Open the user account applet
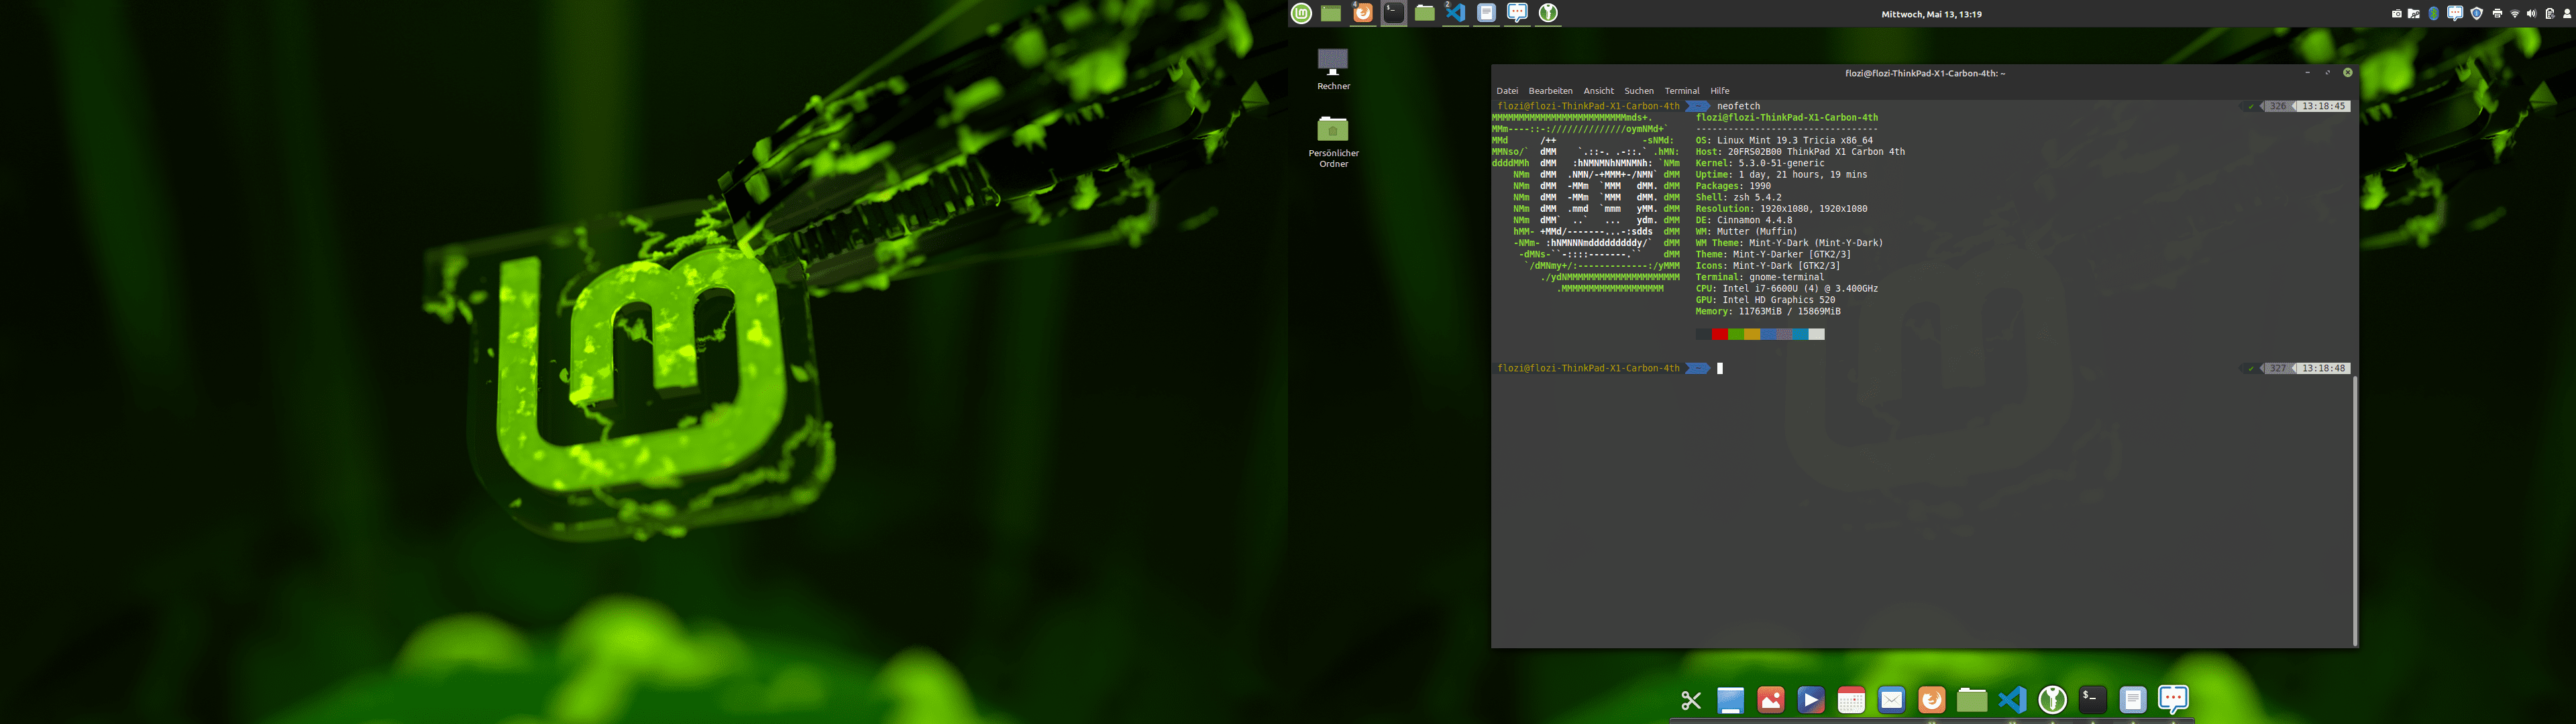The width and height of the screenshot is (2576, 724). [2567, 14]
